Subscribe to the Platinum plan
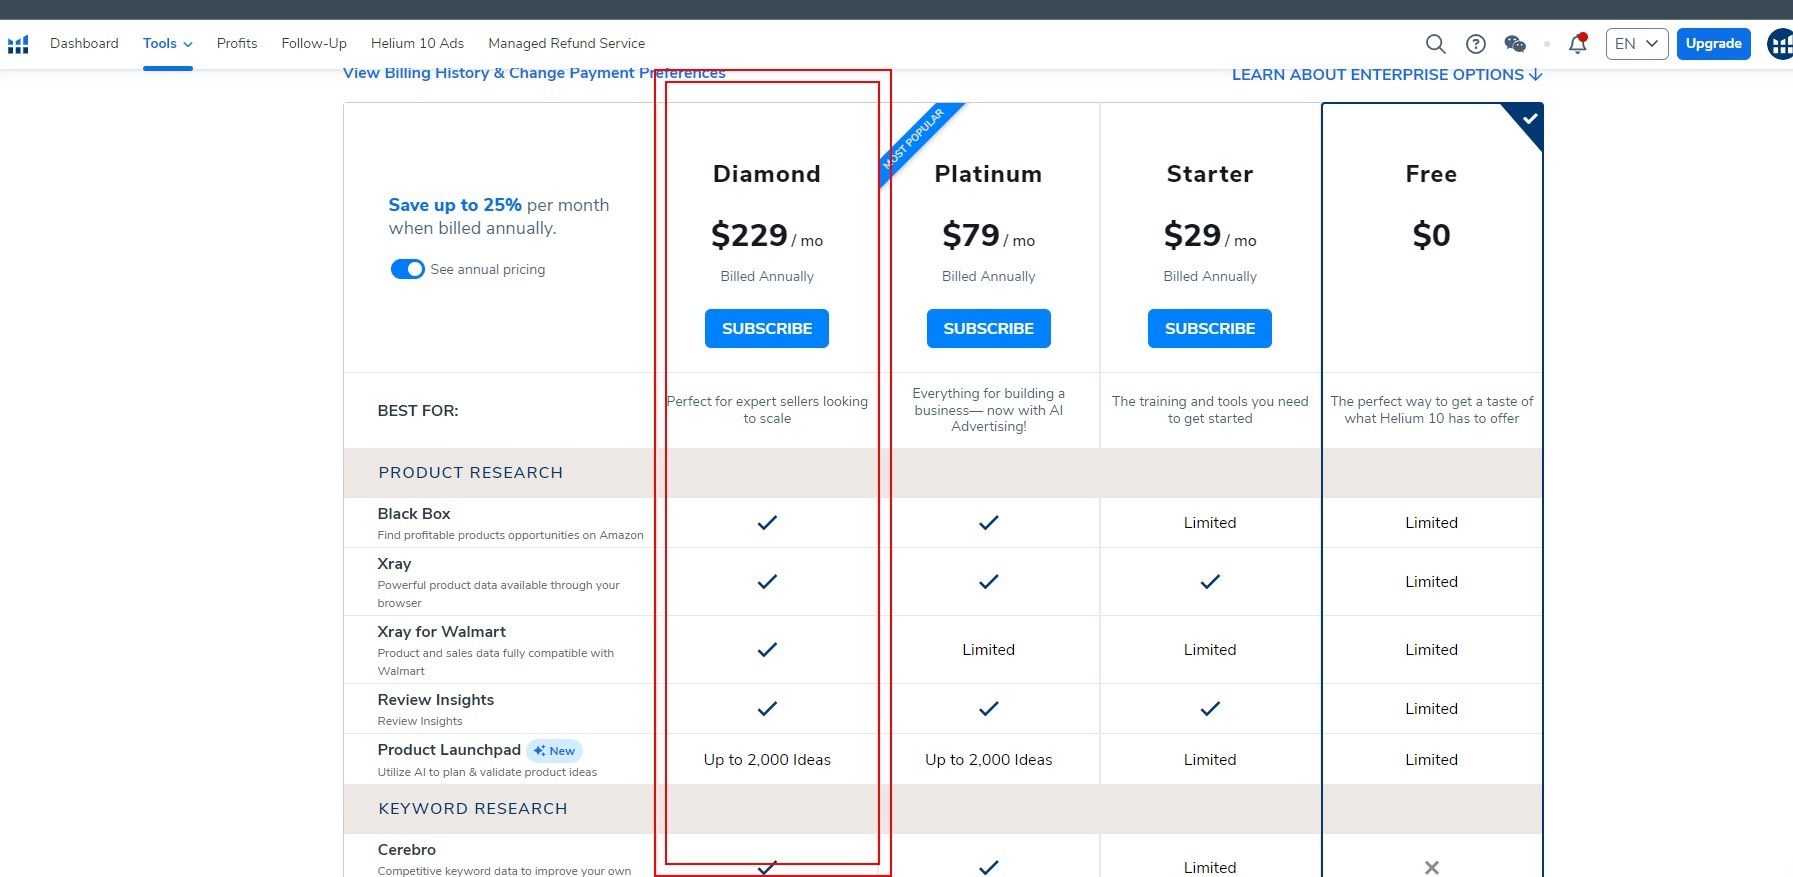1793x877 pixels. (988, 328)
